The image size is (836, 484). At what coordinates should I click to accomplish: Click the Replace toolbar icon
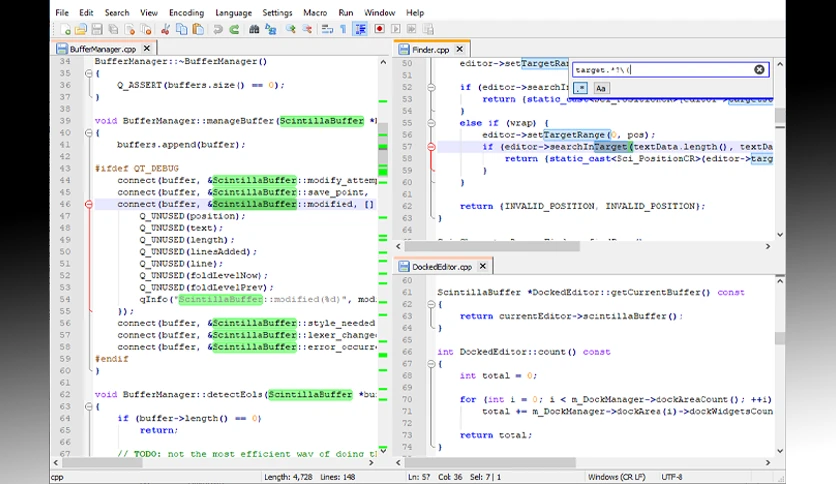point(270,29)
